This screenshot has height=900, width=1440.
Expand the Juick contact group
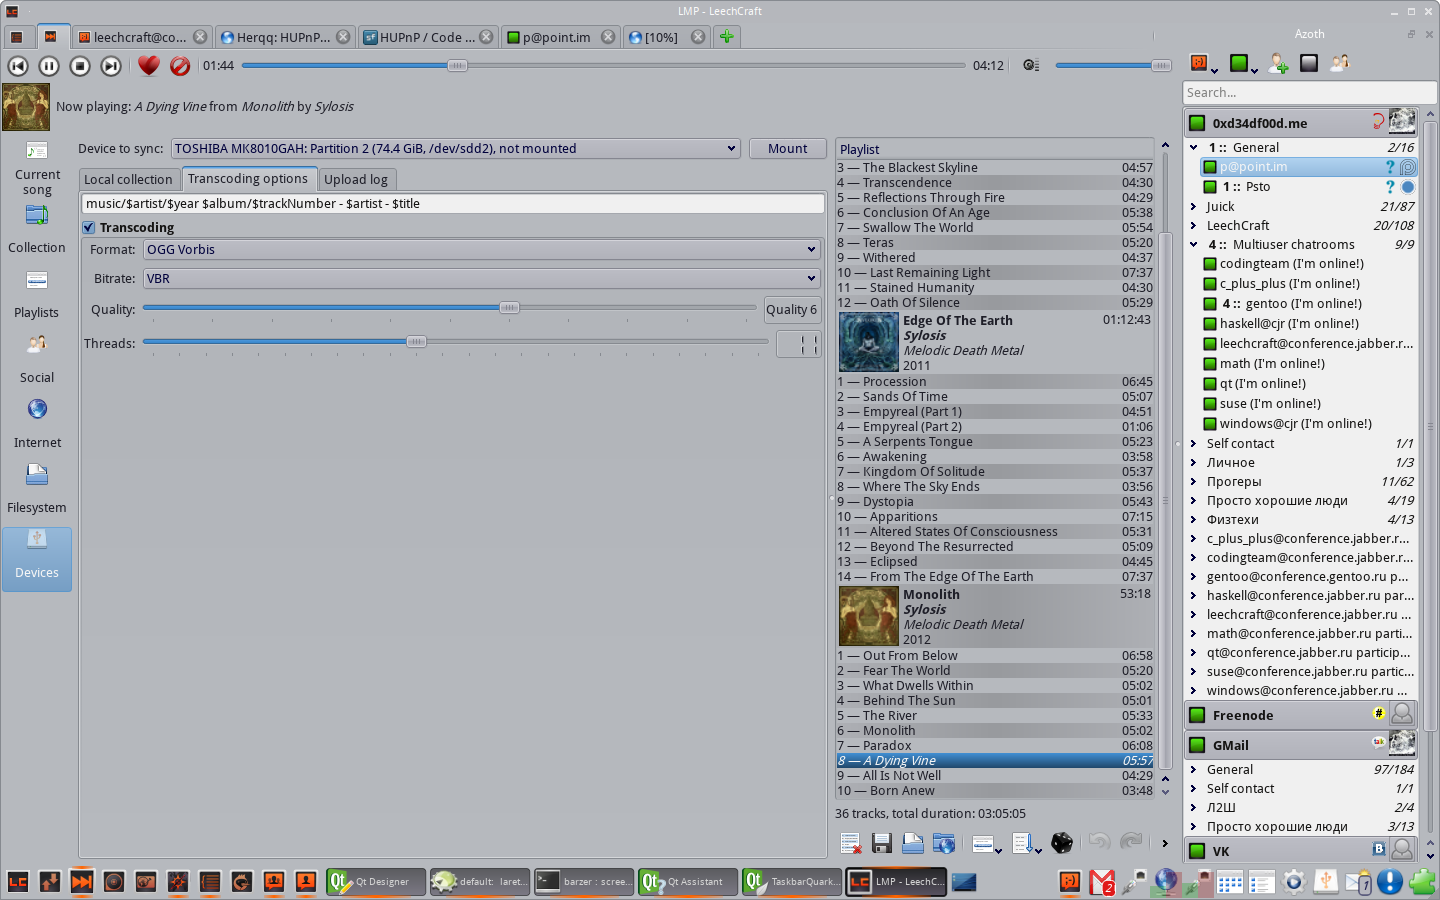[x=1194, y=206]
